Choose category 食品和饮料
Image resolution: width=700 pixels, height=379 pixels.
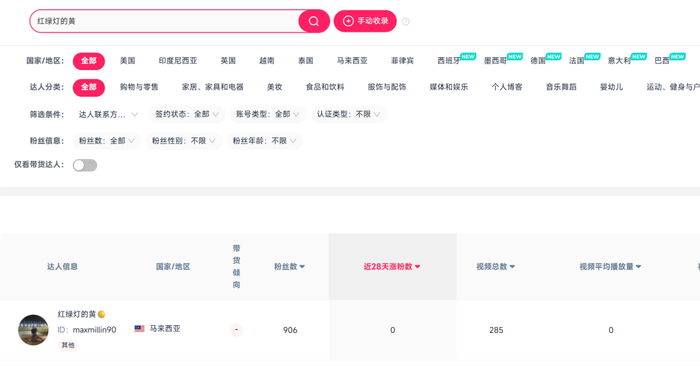coord(325,87)
